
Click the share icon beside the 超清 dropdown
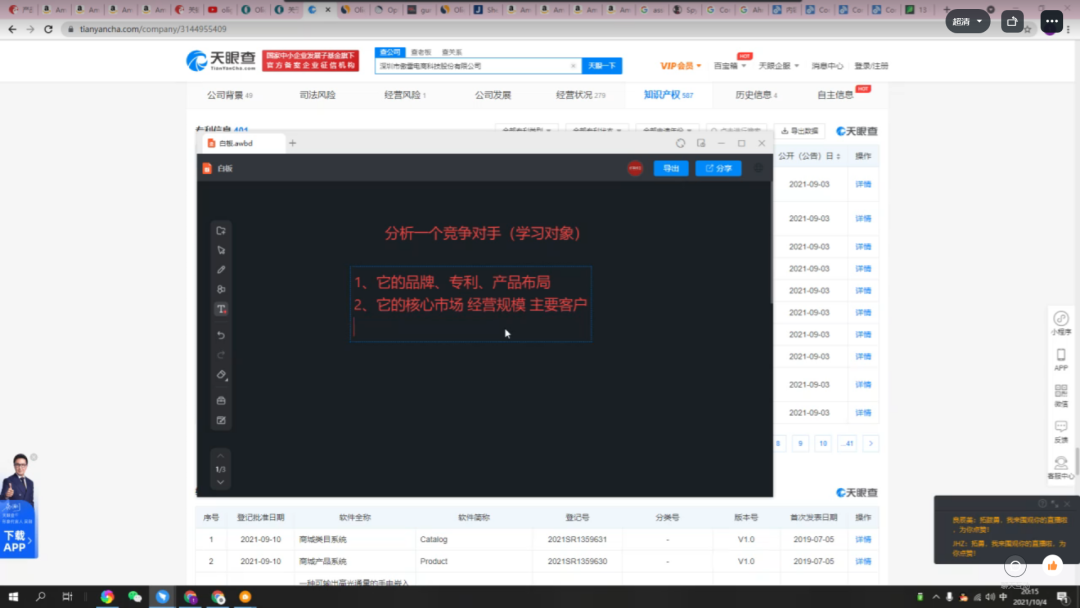pos(1012,21)
